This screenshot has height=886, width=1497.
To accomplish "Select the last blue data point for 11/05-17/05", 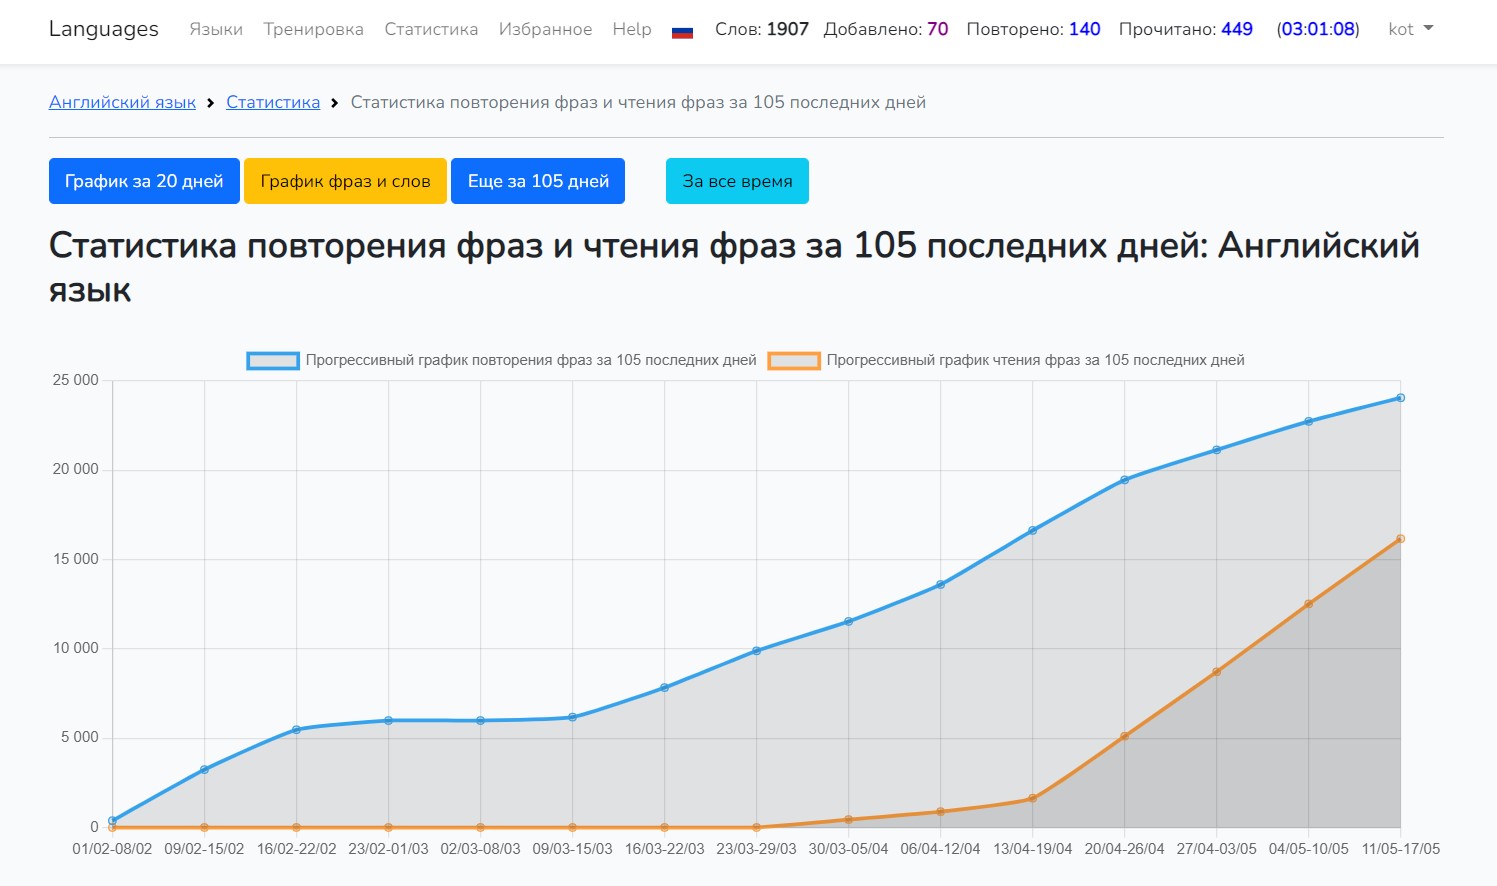I will click(1400, 398).
